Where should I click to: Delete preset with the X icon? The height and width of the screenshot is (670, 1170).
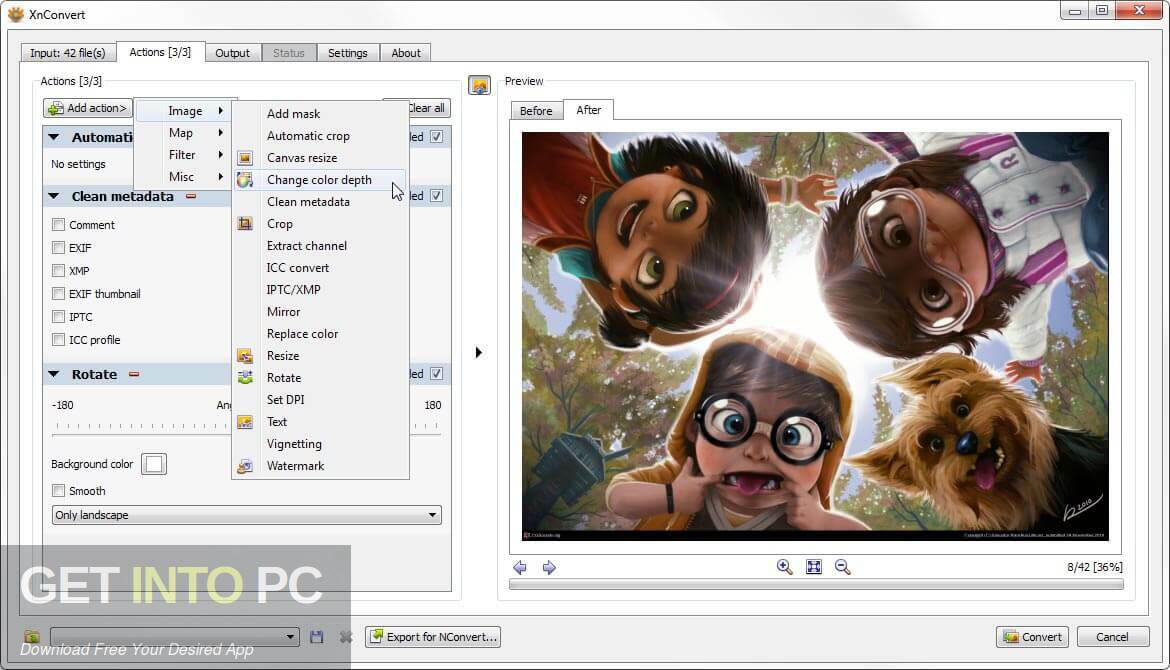[345, 636]
